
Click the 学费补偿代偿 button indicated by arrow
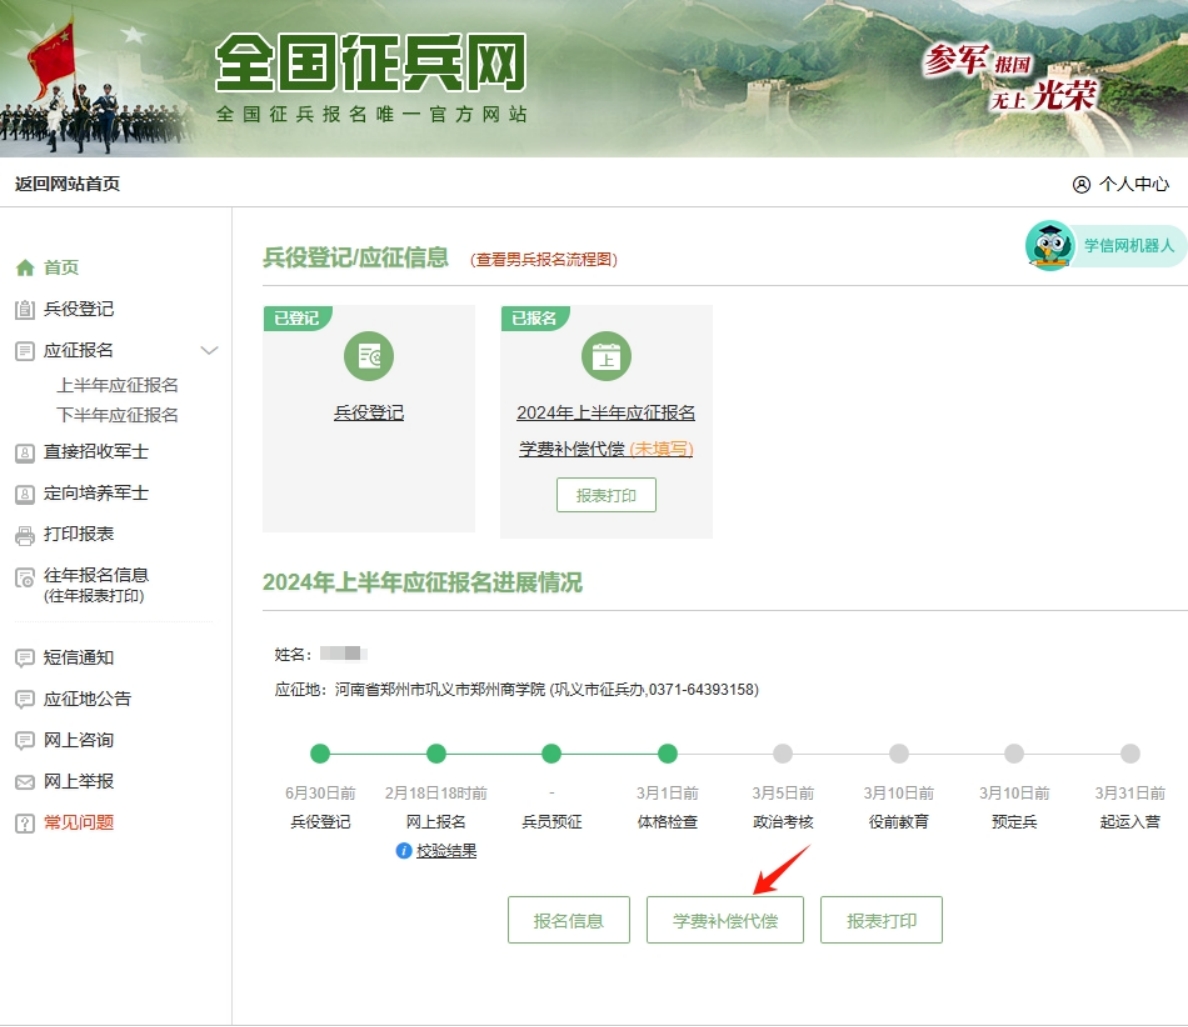click(x=724, y=919)
